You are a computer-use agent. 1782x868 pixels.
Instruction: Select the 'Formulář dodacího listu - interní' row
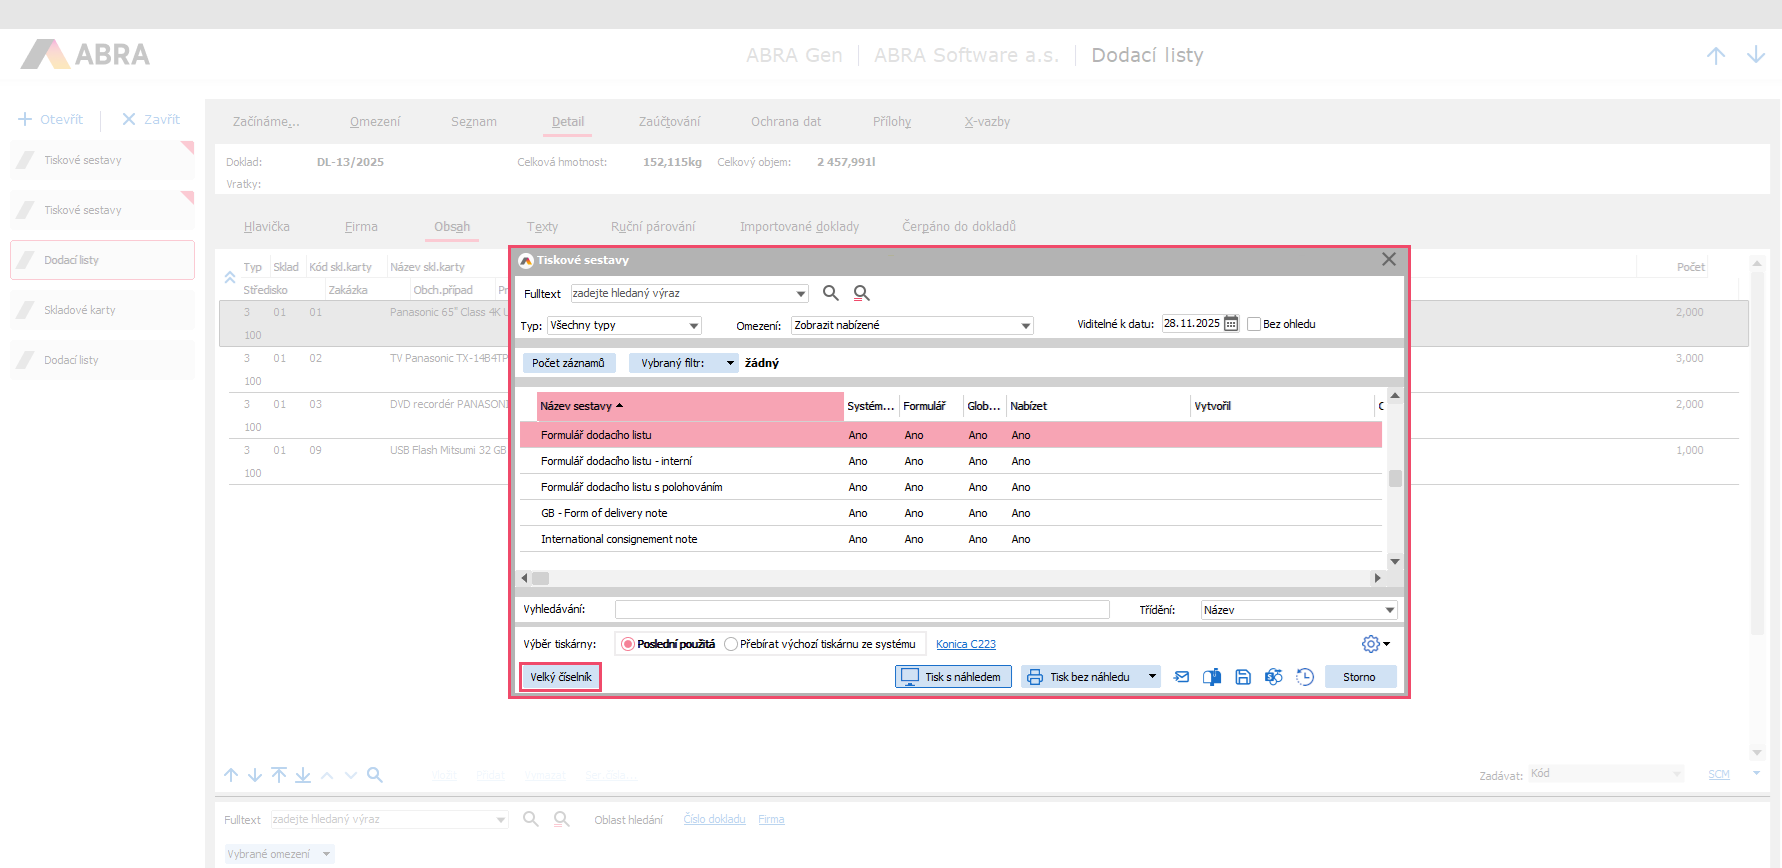point(951,461)
